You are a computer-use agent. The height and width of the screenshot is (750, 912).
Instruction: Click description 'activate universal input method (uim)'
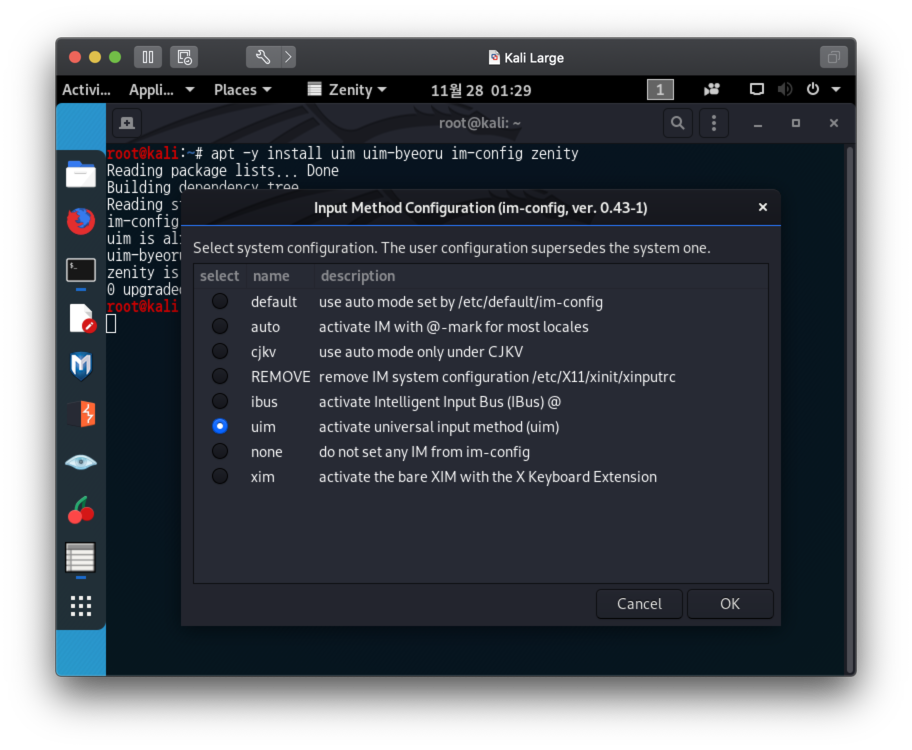(x=439, y=427)
